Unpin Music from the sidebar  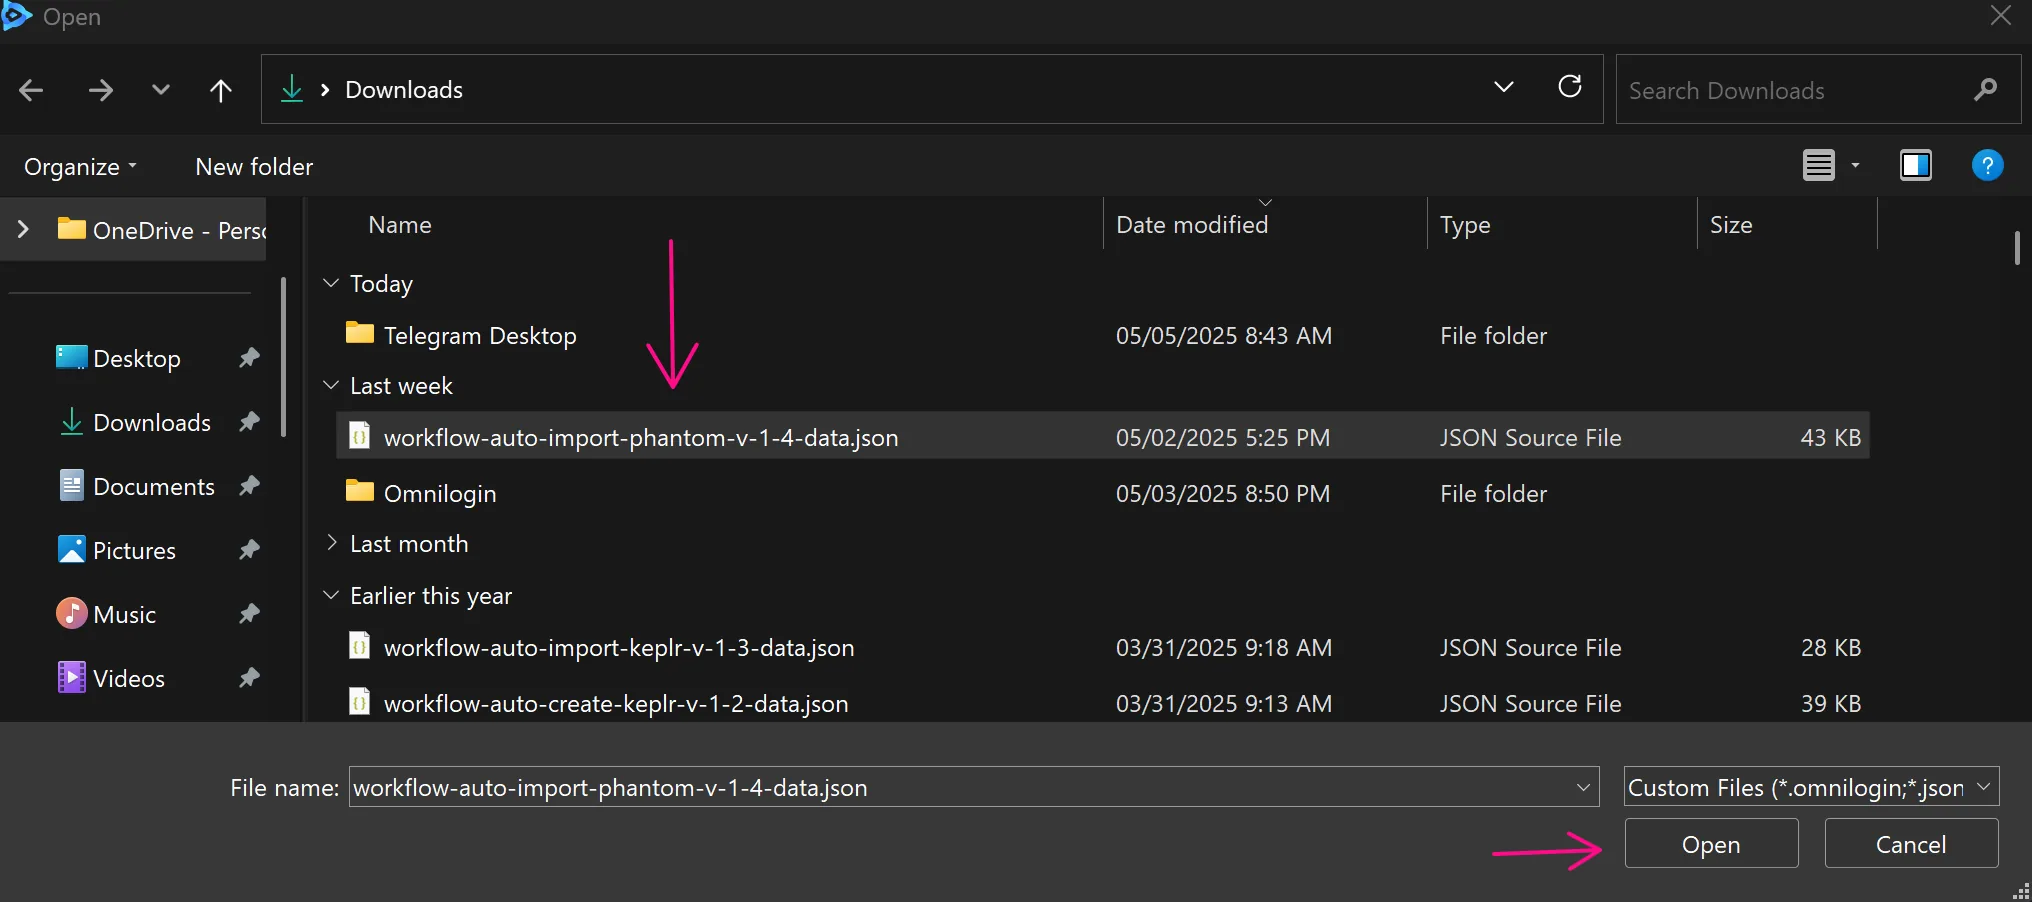click(248, 614)
